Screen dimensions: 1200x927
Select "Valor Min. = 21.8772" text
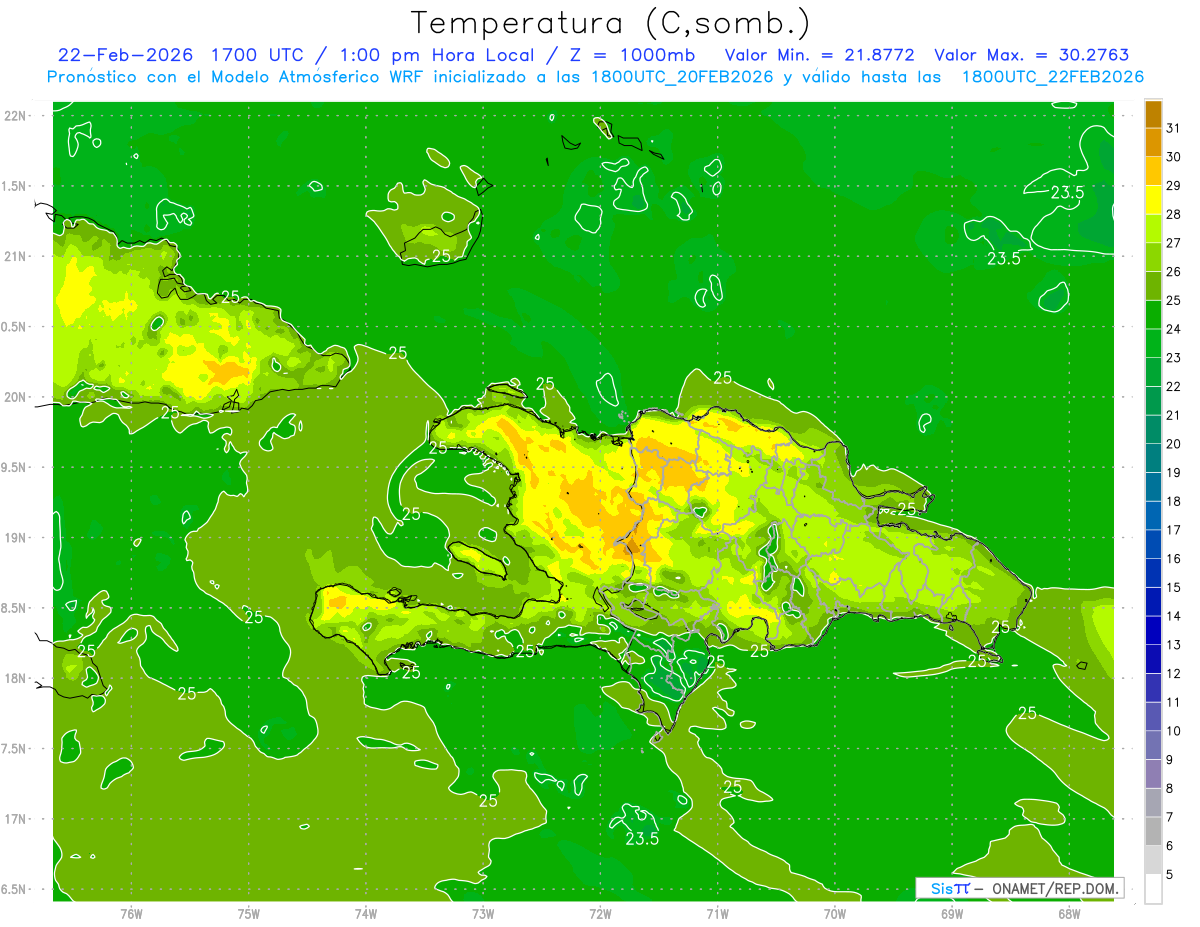click(x=819, y=55)
